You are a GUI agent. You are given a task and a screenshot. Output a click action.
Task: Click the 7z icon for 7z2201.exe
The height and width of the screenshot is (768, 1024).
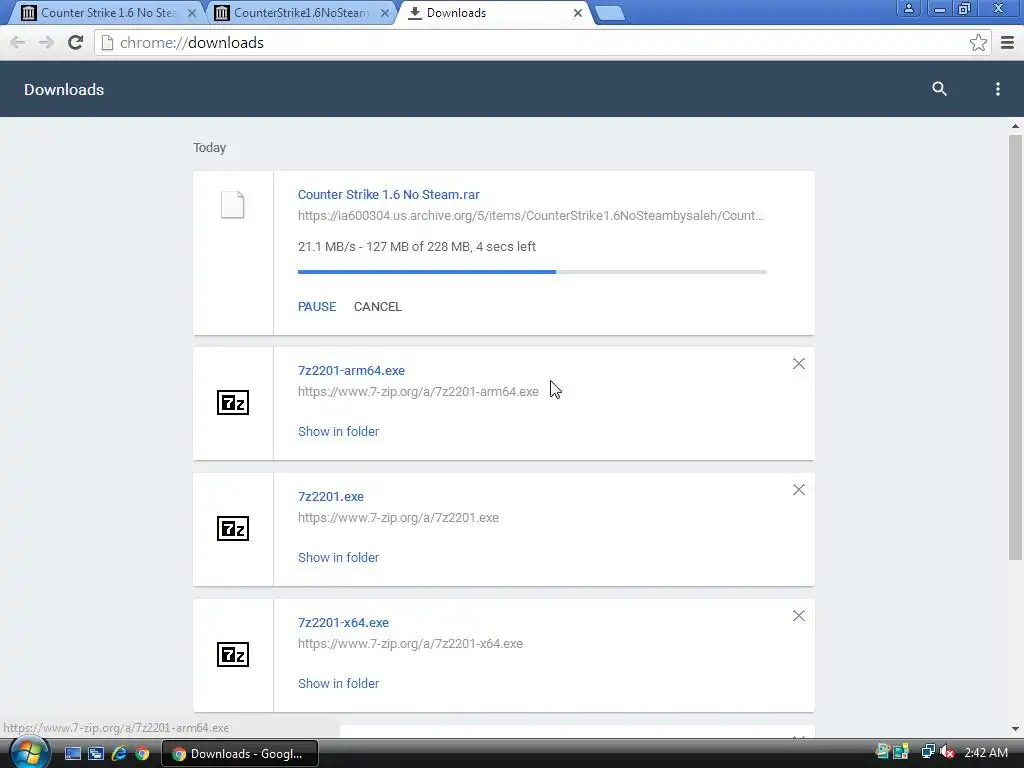pyautogui.click(x=232, y=528)
